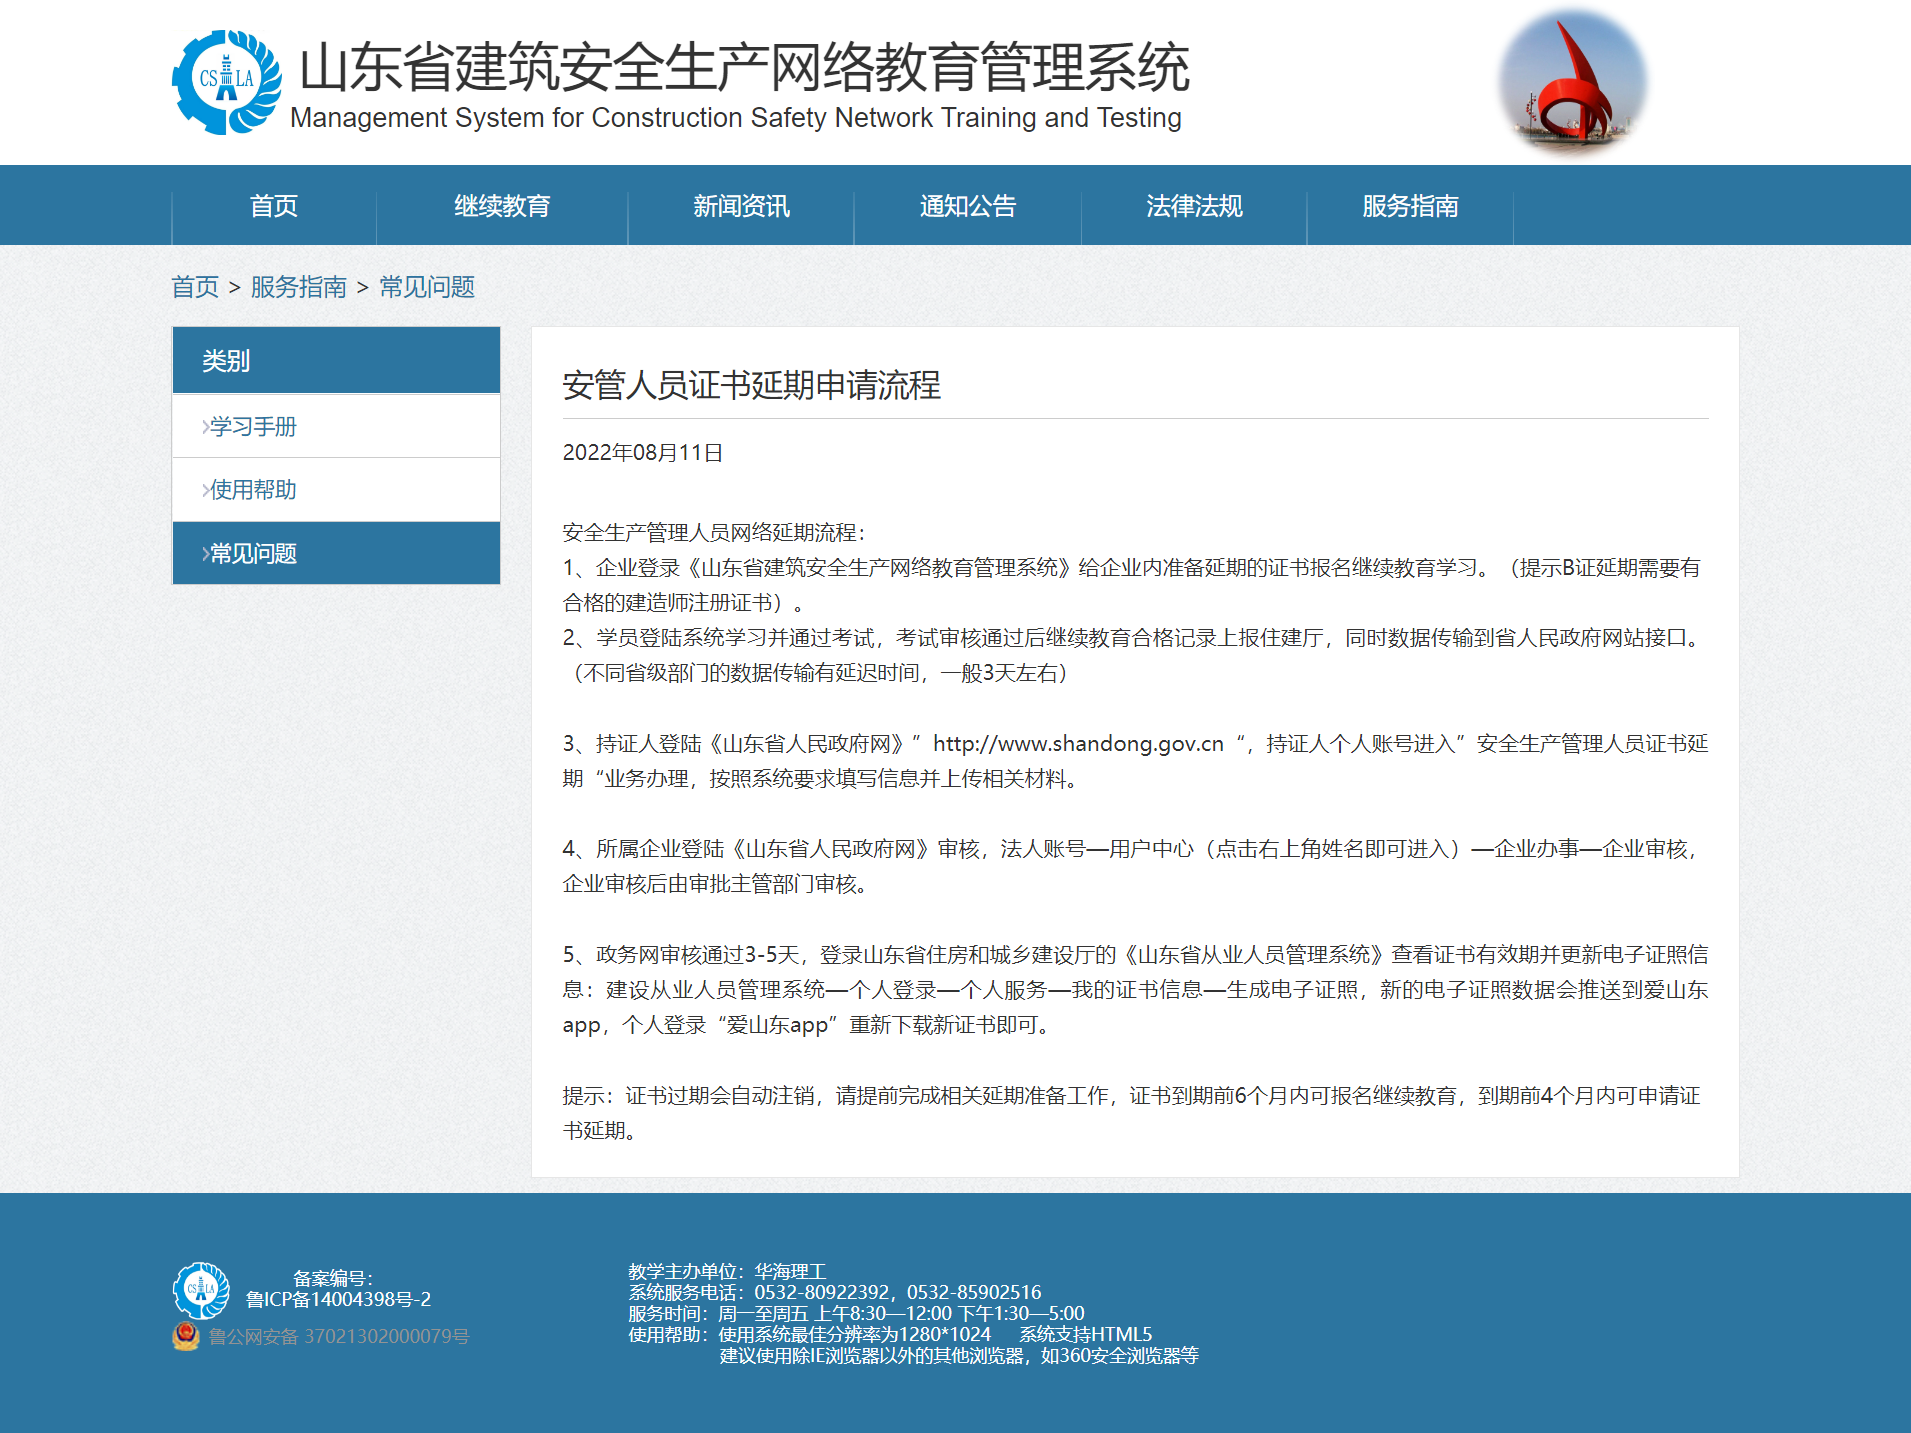This screenshot has height=1433, width=1911.
Task: Open the 继续教育 navigation menu
Action: coord(503,207)
